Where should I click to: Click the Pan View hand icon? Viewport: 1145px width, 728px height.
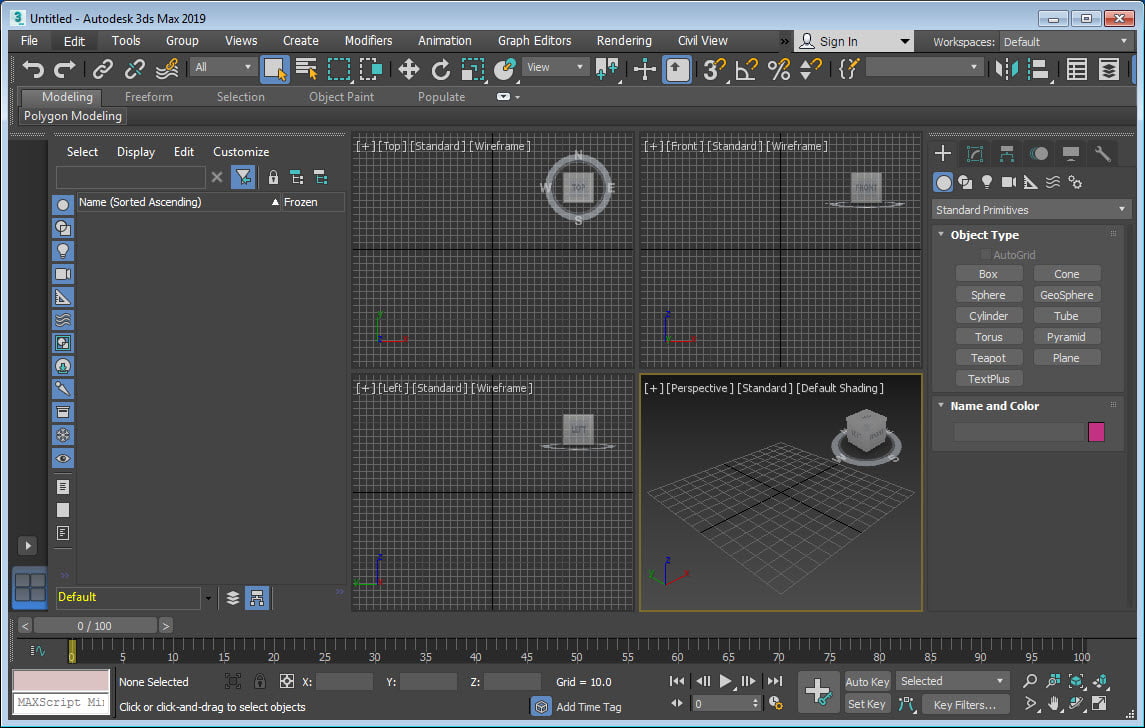pos(1053,704)
